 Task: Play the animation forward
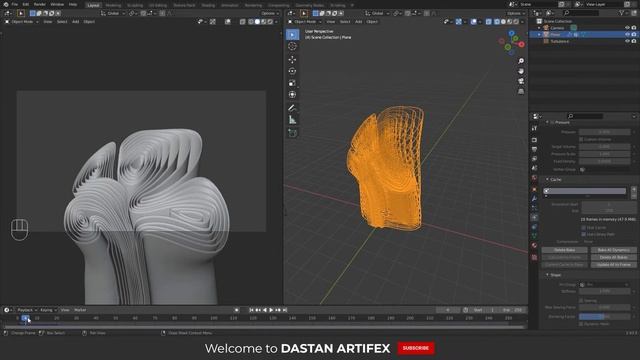[271, 310]
